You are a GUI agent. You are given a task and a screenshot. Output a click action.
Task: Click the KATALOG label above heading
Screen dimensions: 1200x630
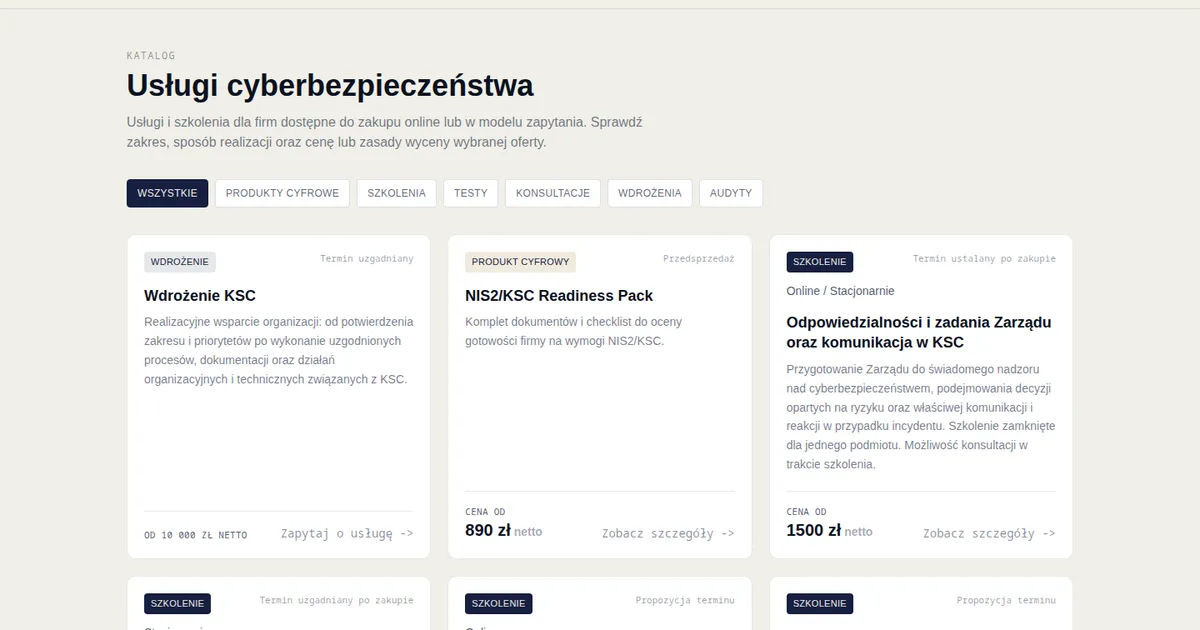[151, 56]
